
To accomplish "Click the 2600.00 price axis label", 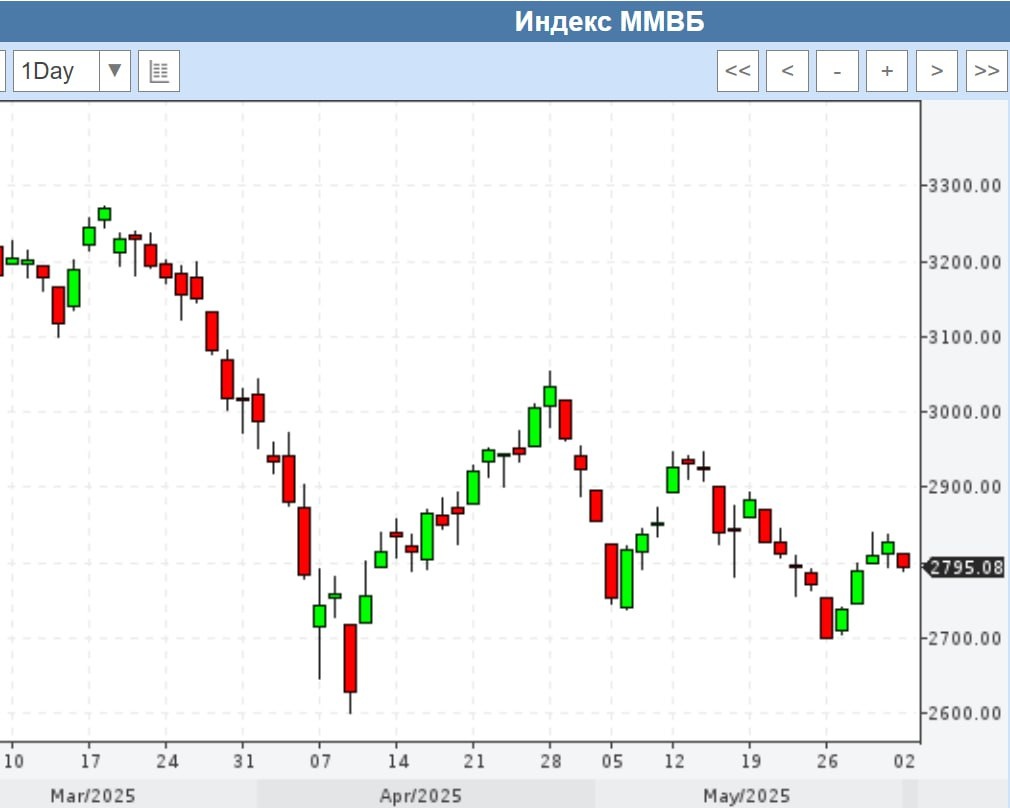I will (964, 713).
